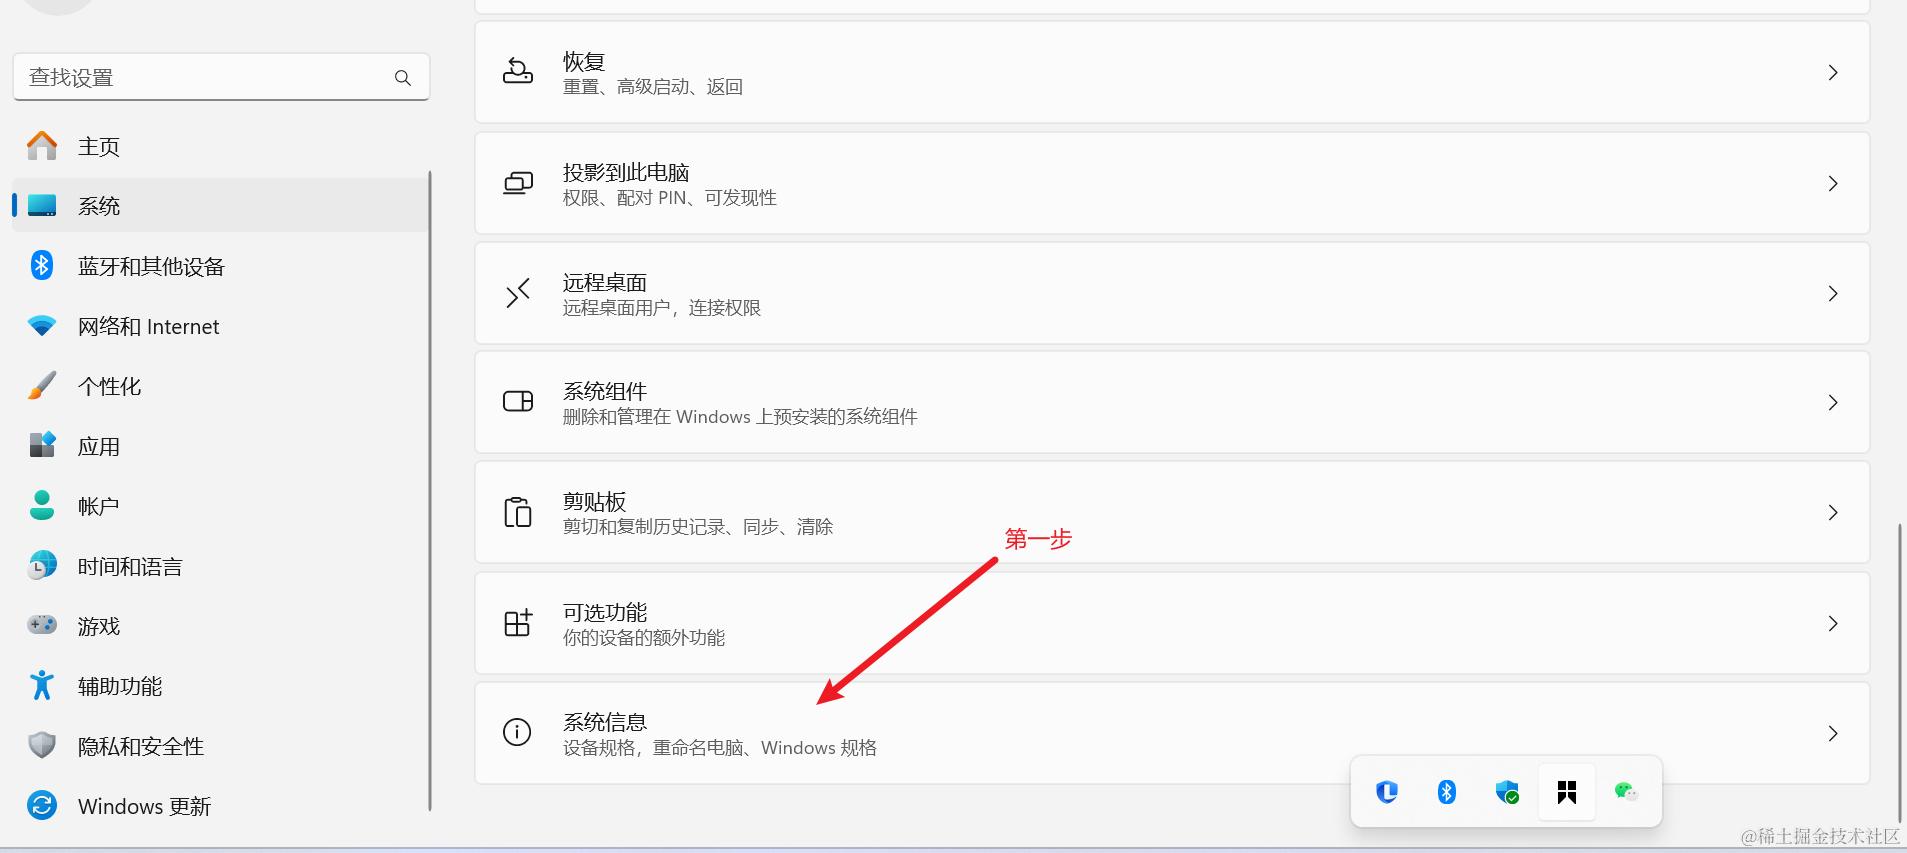Click the 查找设置 search field
This screenshot has width=1907, height=853.
click(x=221, y=77)
